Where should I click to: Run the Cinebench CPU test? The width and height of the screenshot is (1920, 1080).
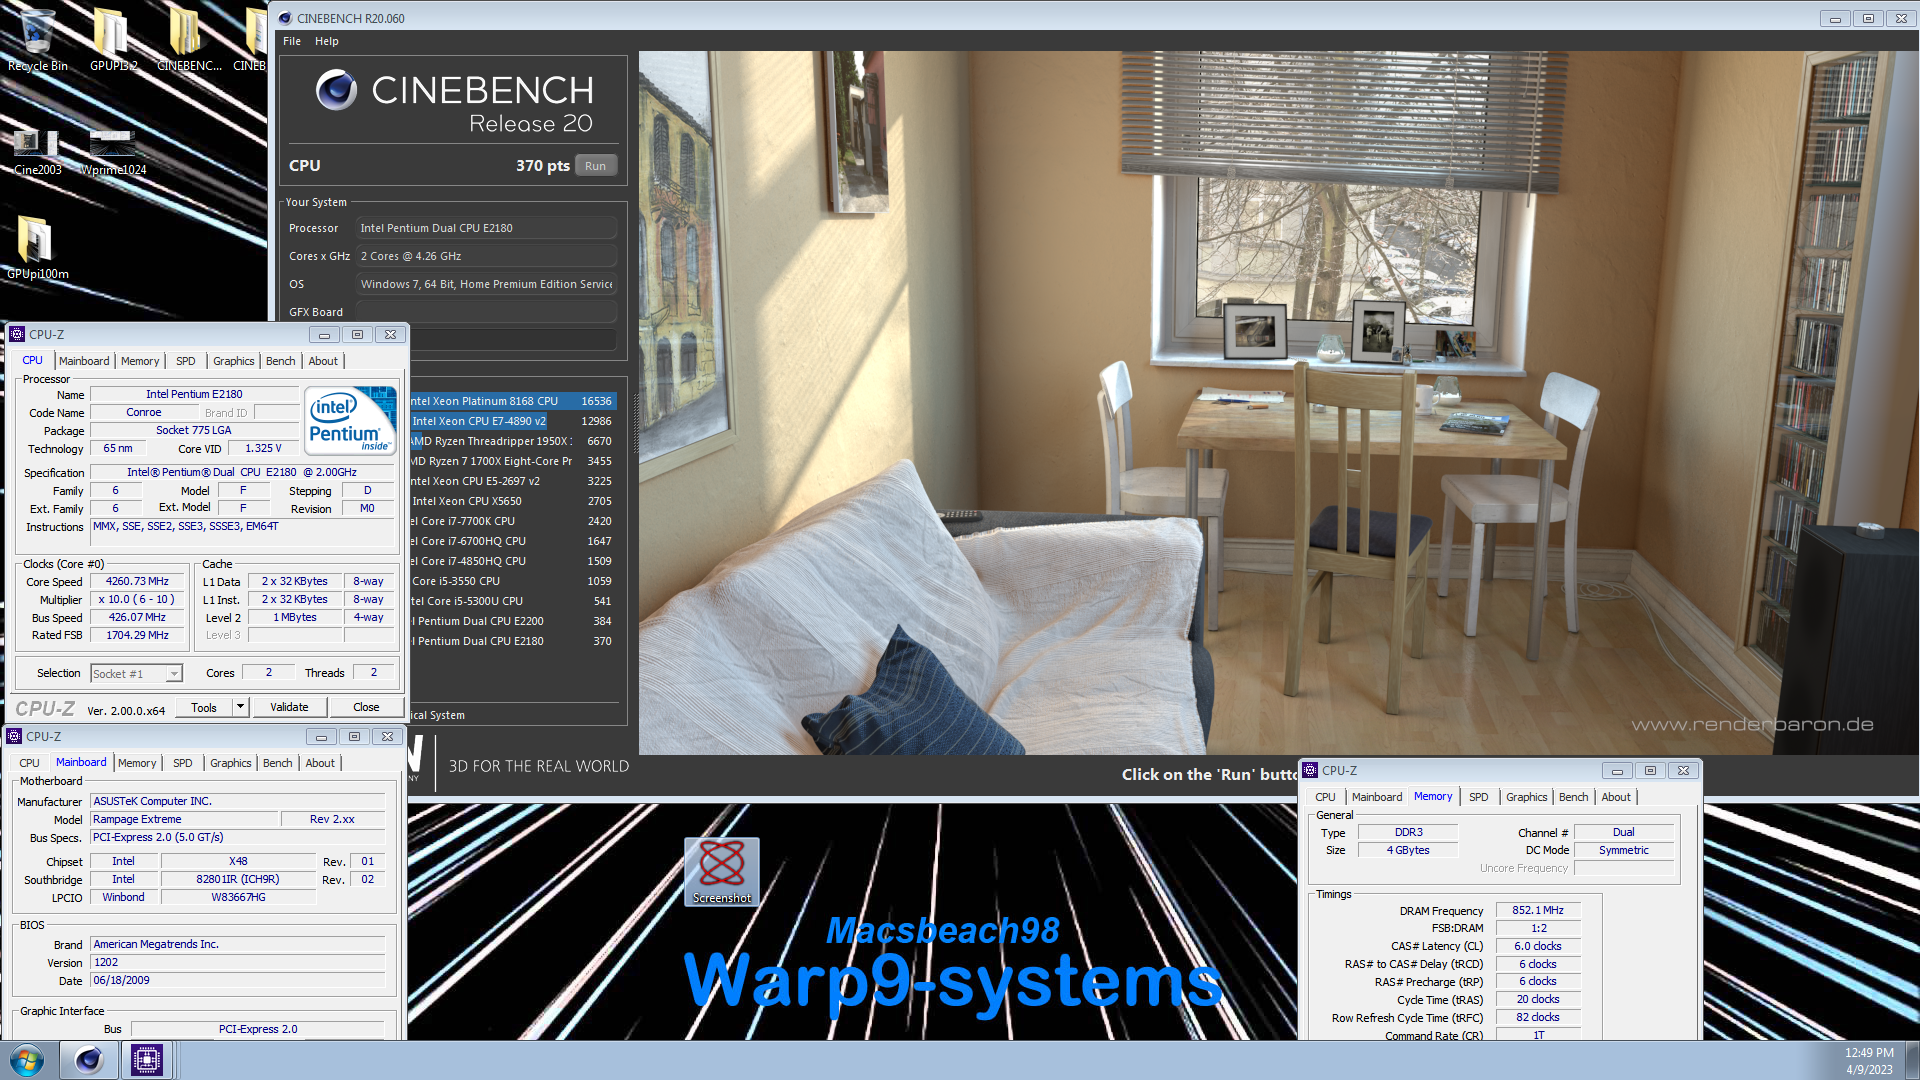tap(596, 166)
